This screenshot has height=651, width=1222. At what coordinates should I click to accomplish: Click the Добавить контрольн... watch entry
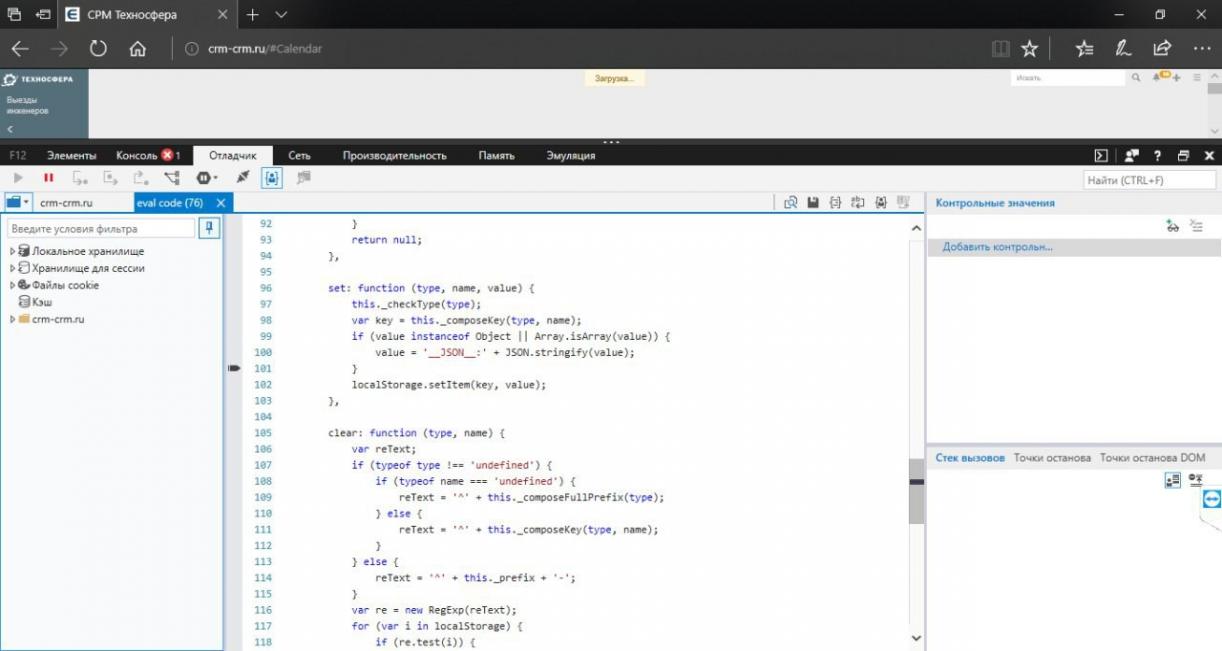pos(997,247)
